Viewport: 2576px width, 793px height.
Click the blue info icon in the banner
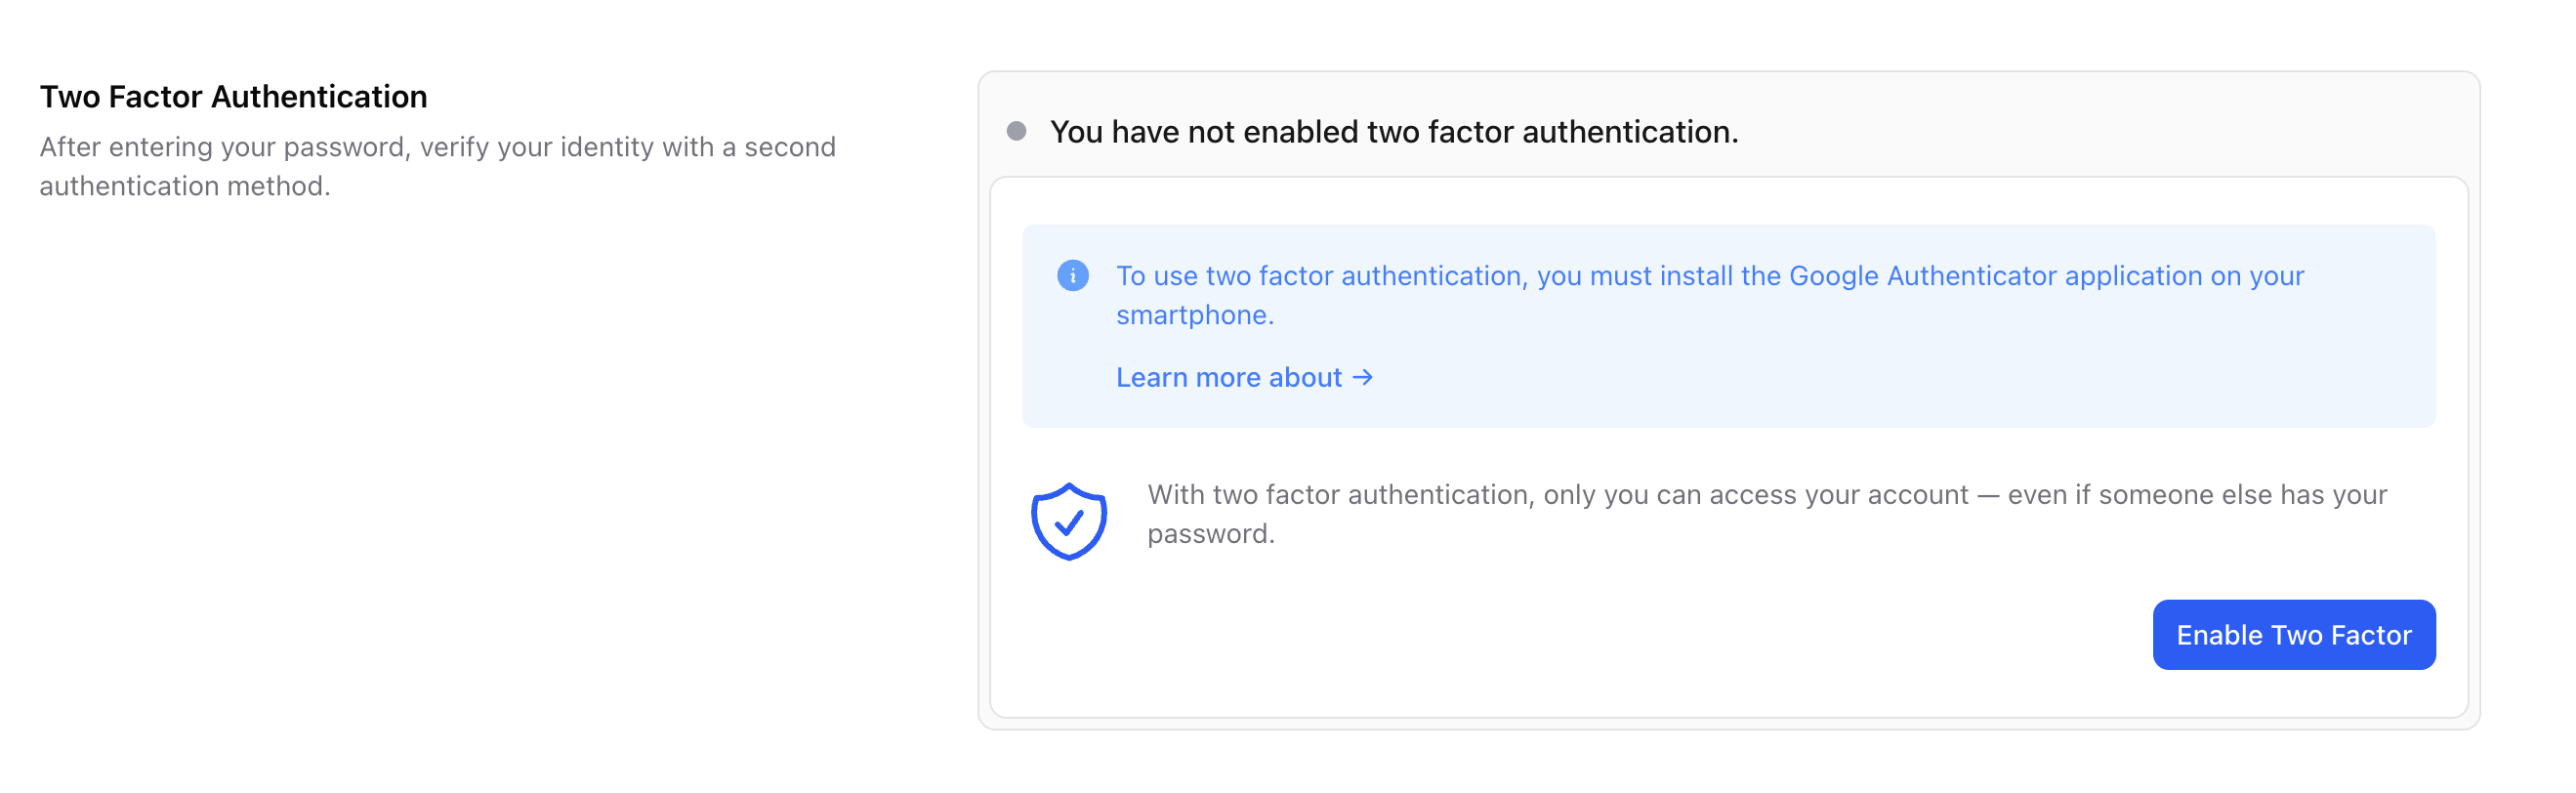[x=1074, y=275]
